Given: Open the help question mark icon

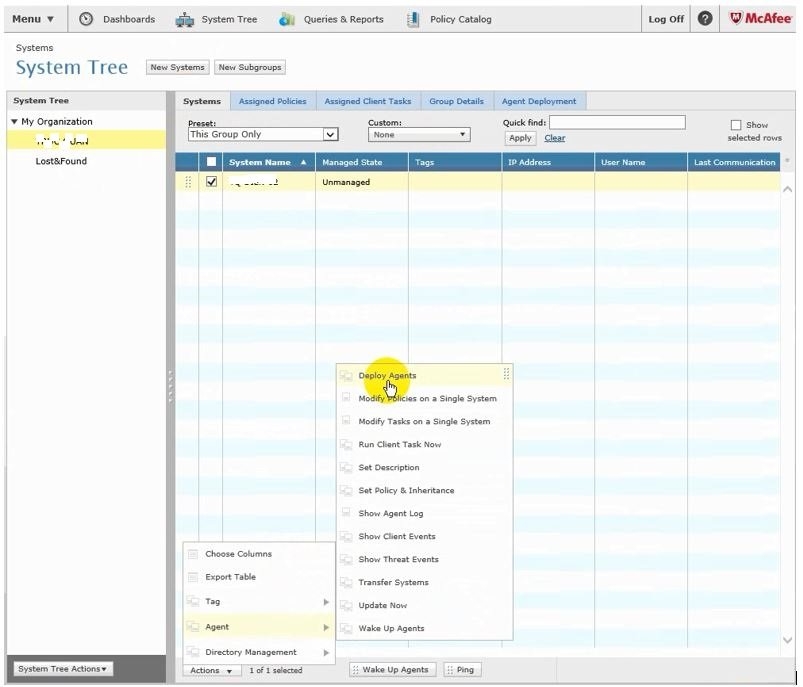Looking at the screenshot, I should coord(705,19).
